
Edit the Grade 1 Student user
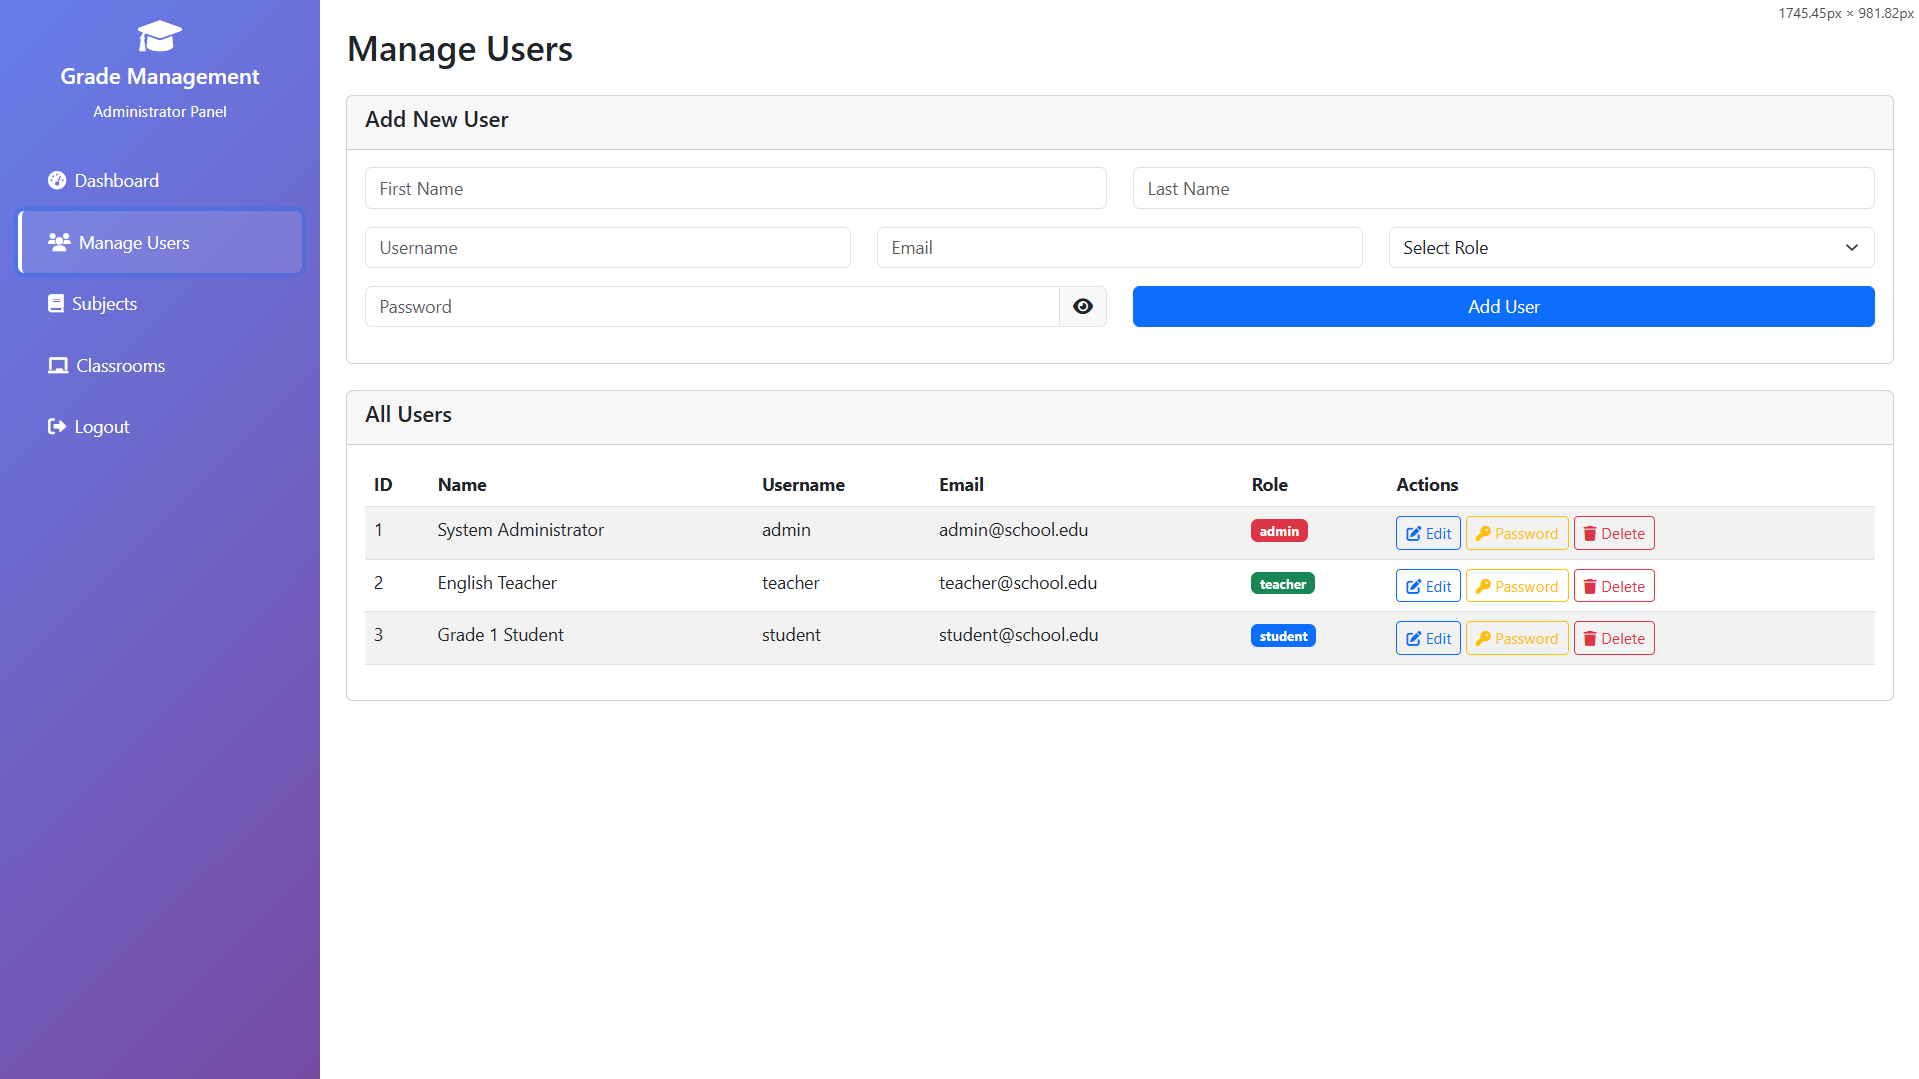(1427, 639)
